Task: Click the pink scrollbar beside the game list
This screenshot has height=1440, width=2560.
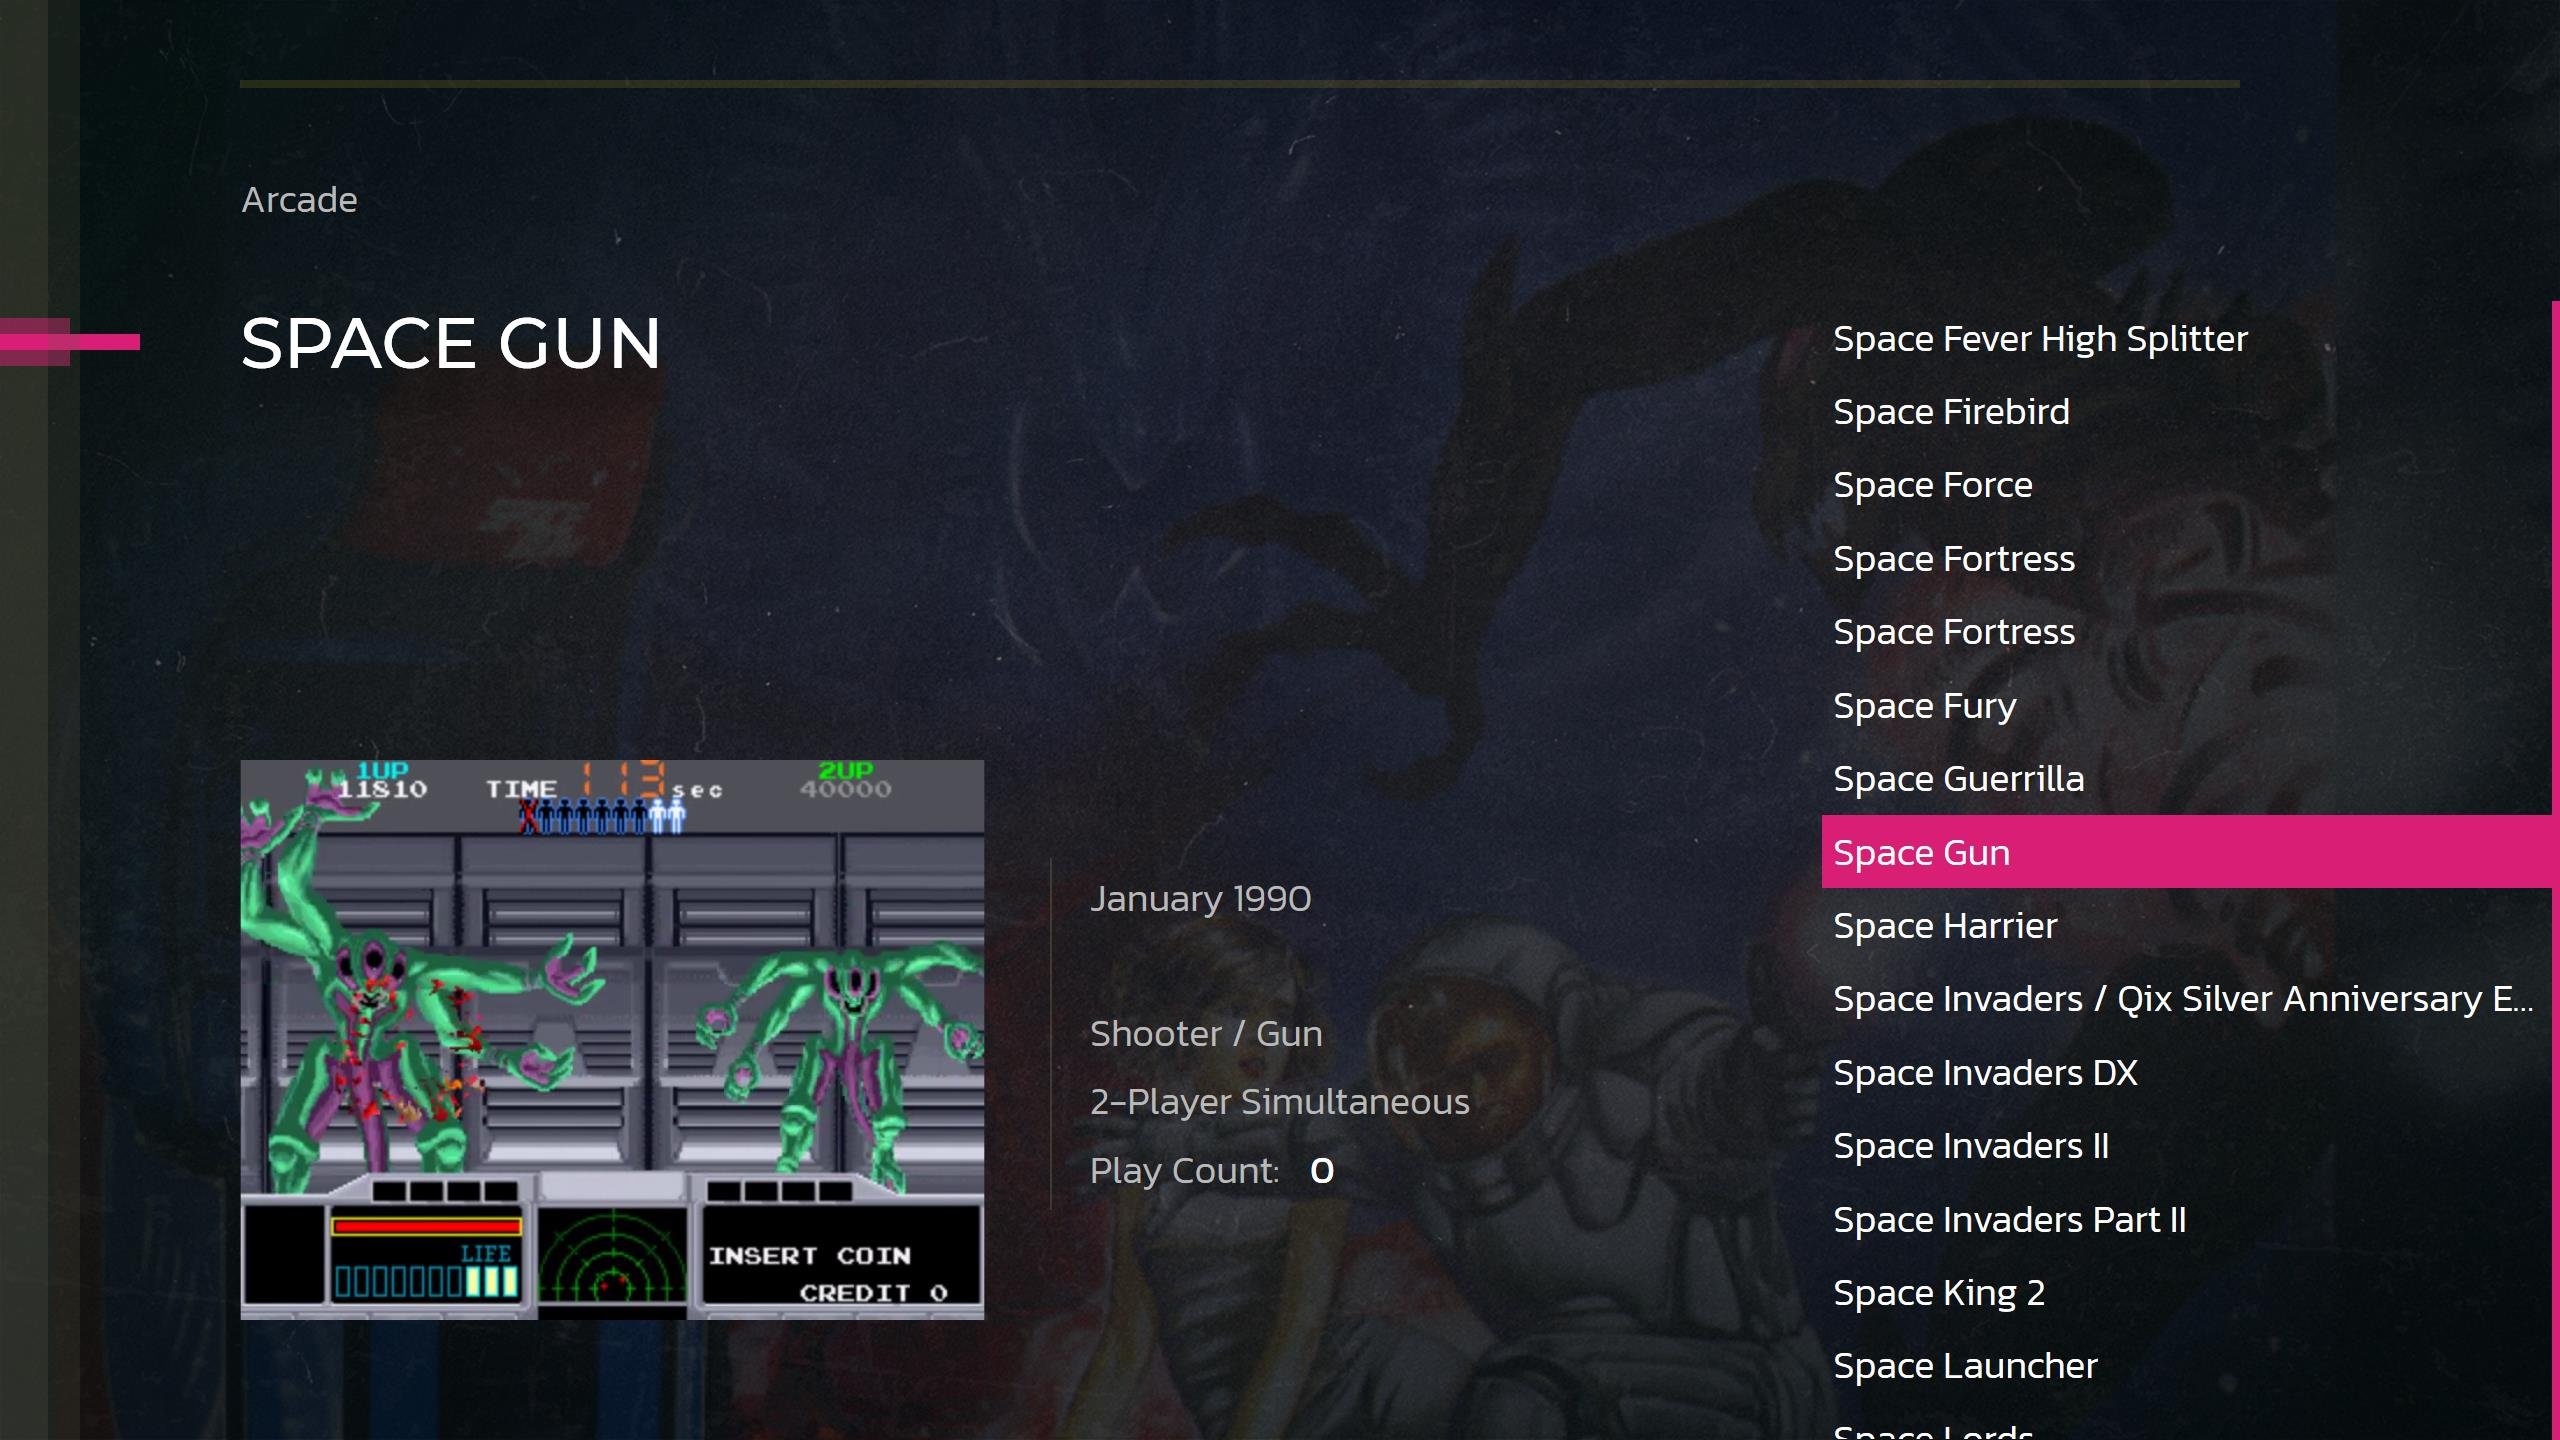Action: [2555, 870]
